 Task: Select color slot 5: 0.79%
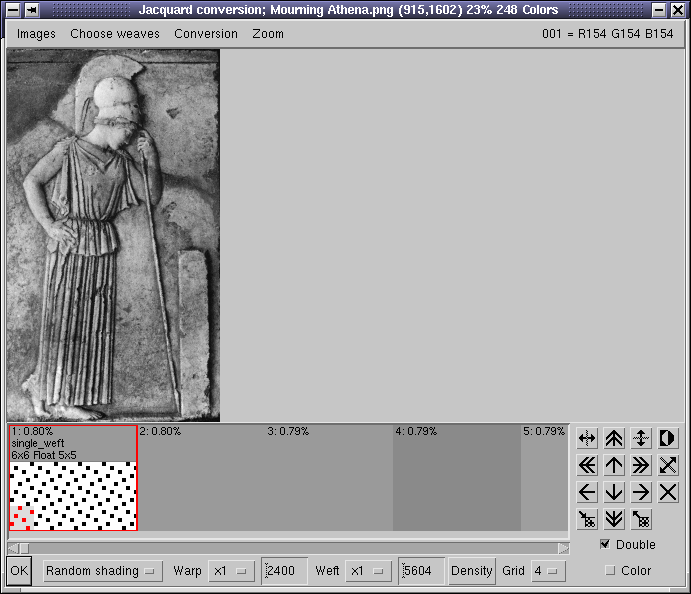[x=545, y=478]
